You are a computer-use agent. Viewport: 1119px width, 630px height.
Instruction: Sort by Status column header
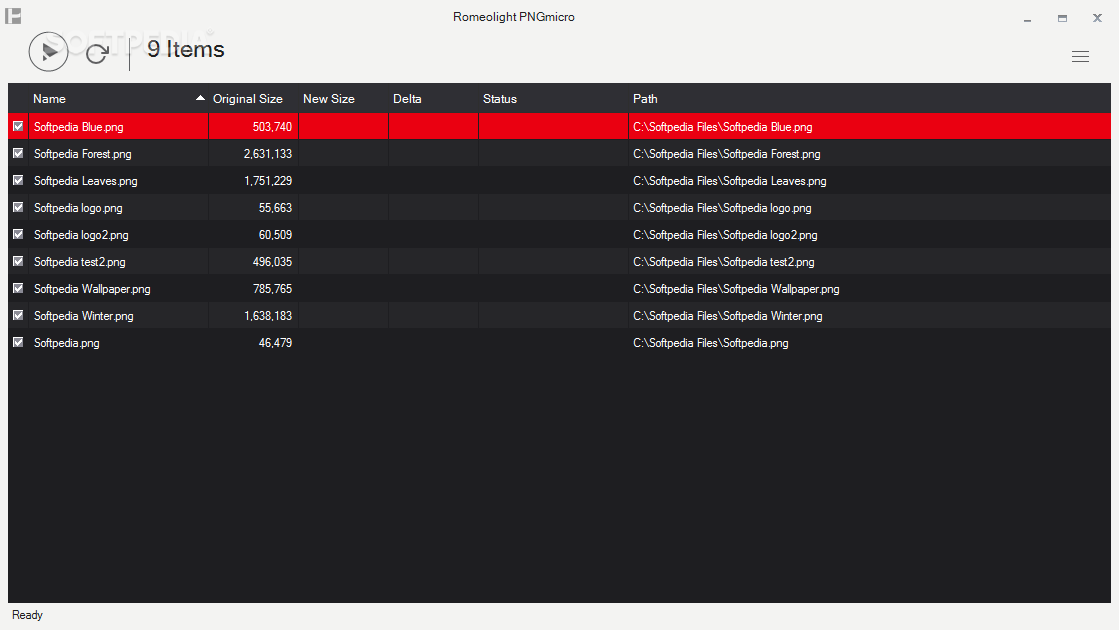pos(500,98)
